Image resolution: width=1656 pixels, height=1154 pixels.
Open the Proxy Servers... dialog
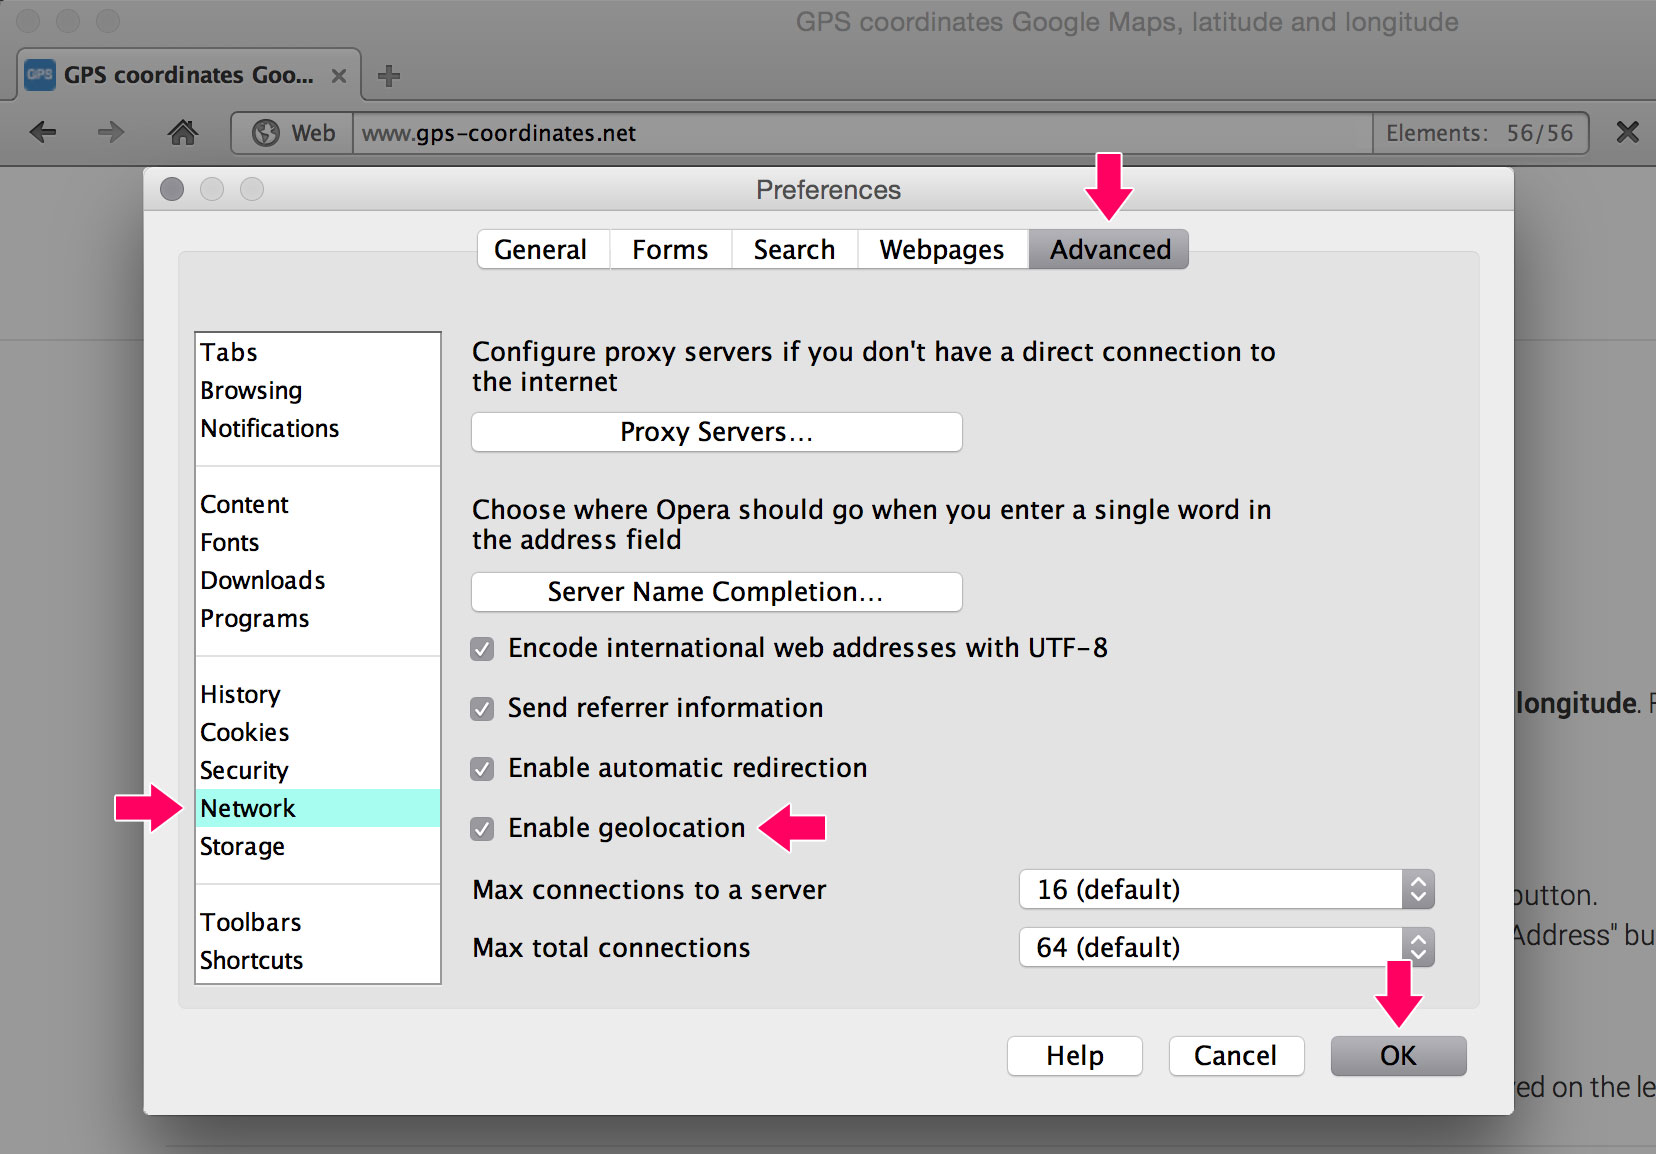716,432
